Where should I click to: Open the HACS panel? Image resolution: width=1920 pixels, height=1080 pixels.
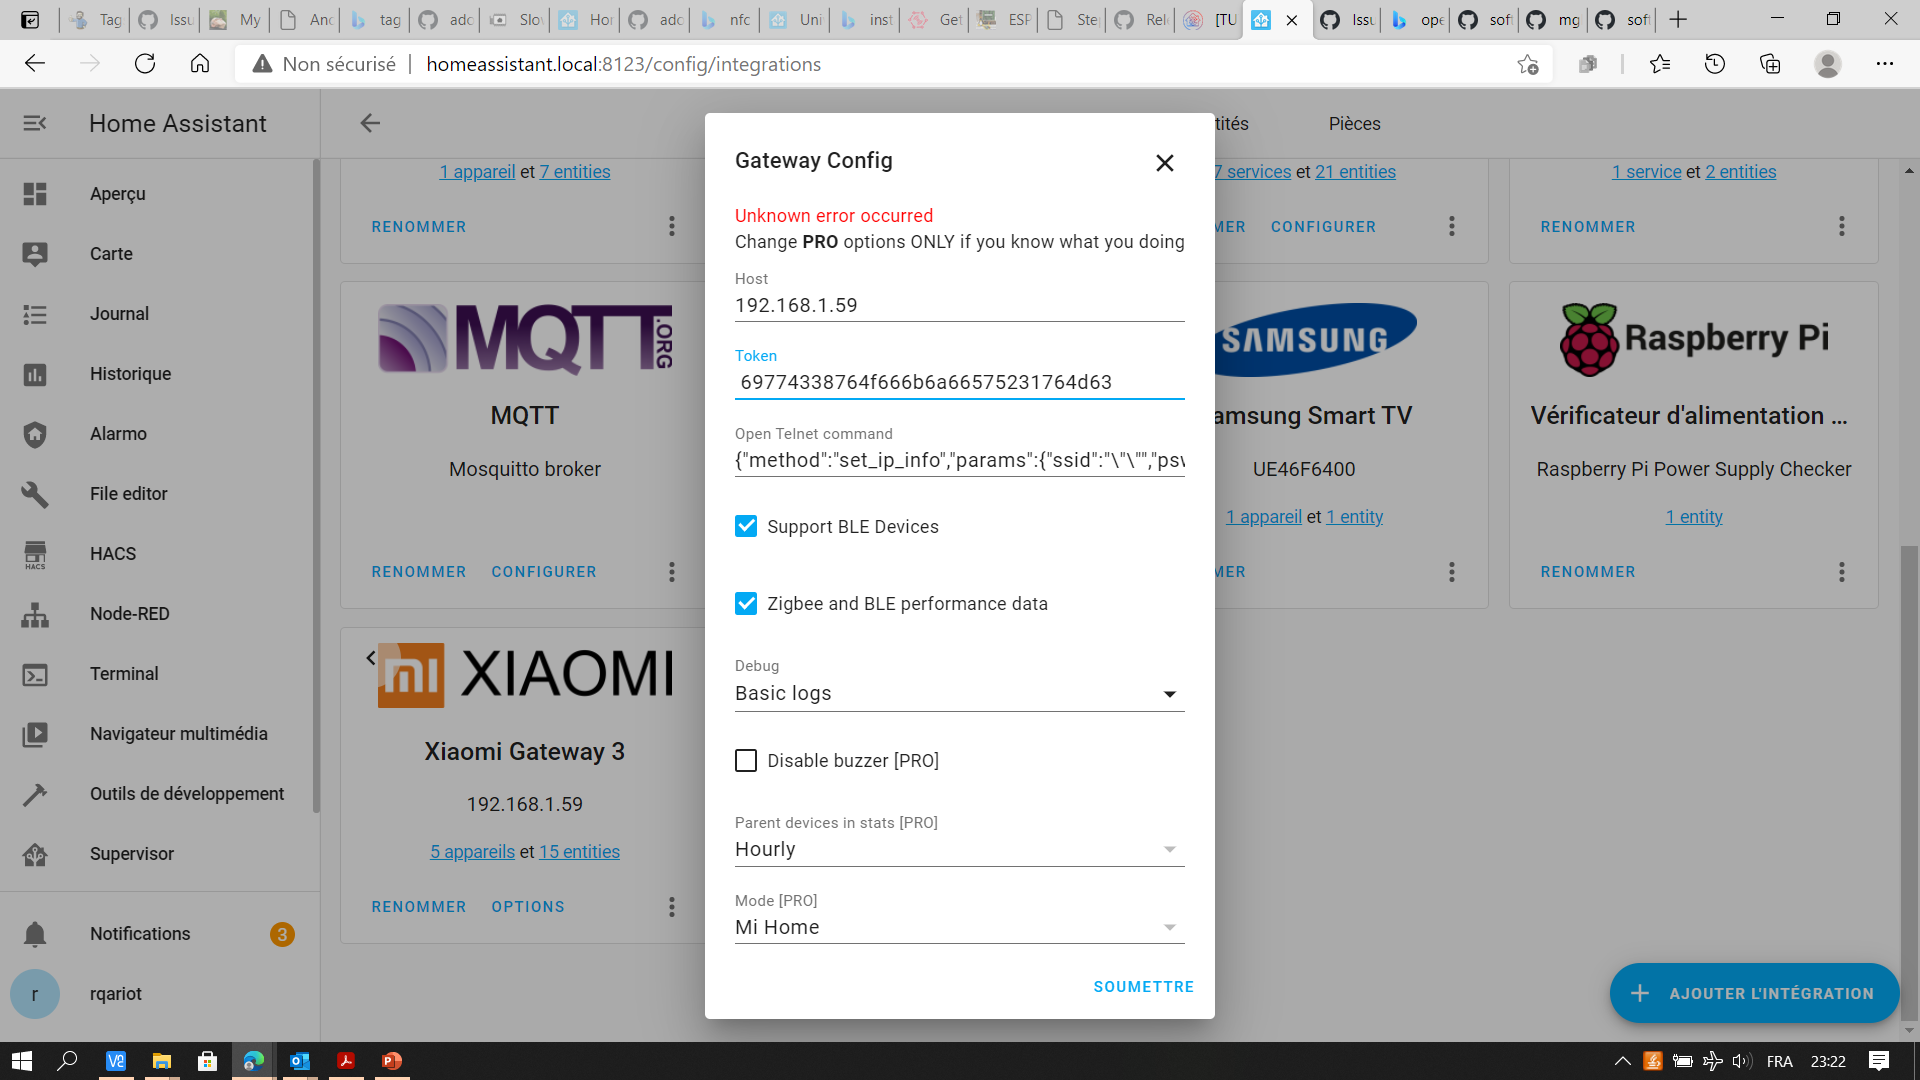point(112,553)
